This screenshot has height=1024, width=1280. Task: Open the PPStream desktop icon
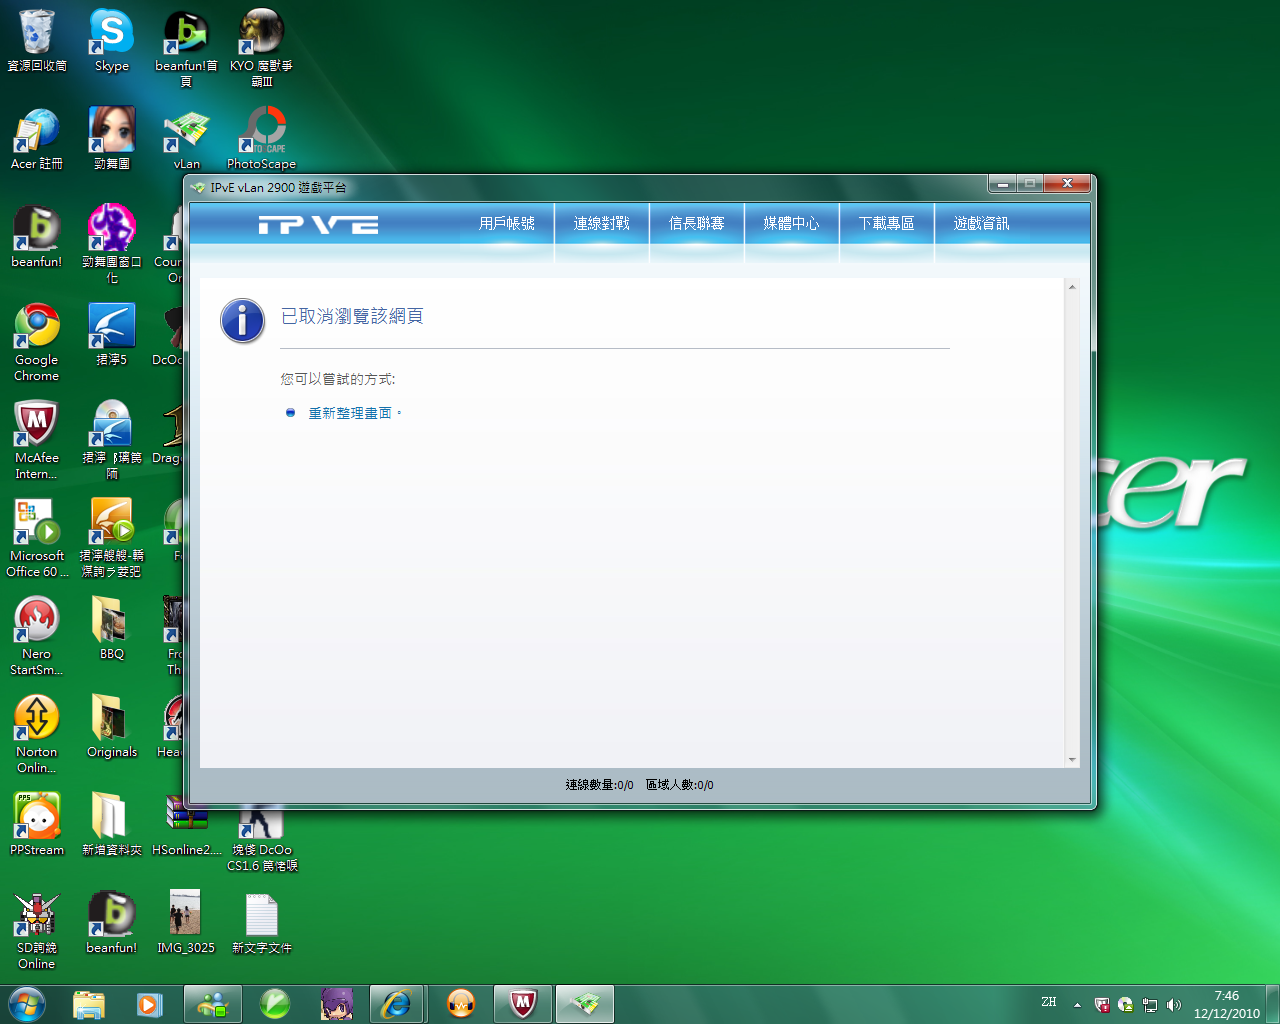pos(37,818)
